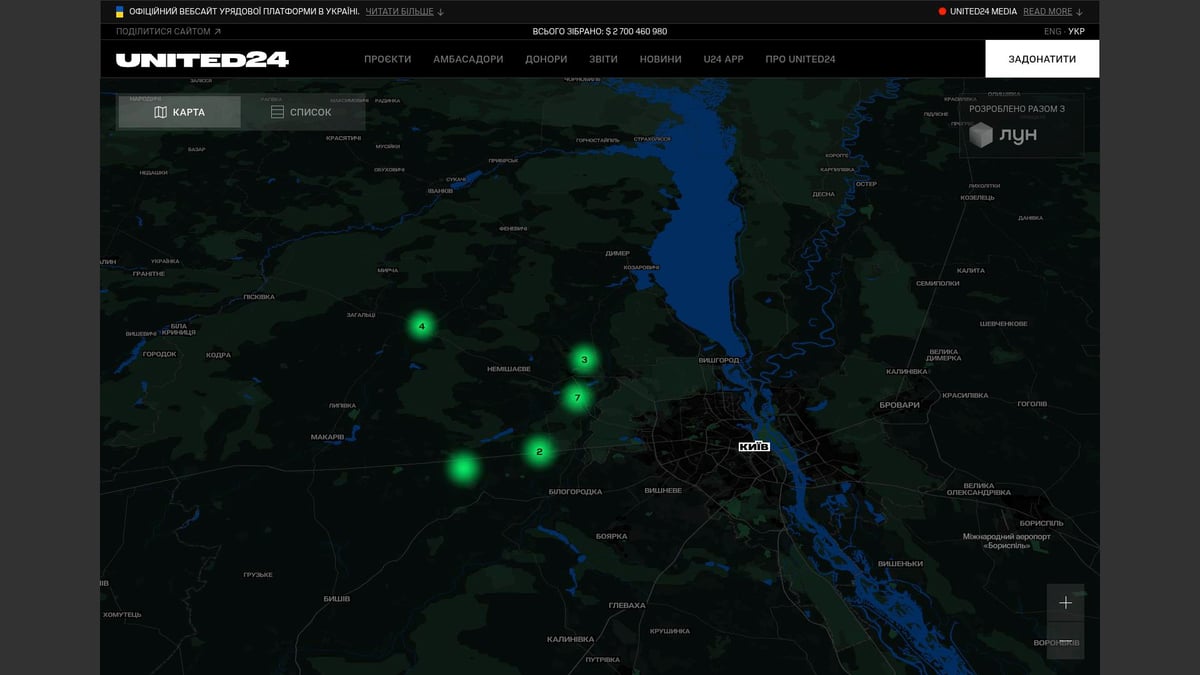The image size is (1200, 675).
Task: Expand Читати більше in top banner
Action: (x=405, y=12)
